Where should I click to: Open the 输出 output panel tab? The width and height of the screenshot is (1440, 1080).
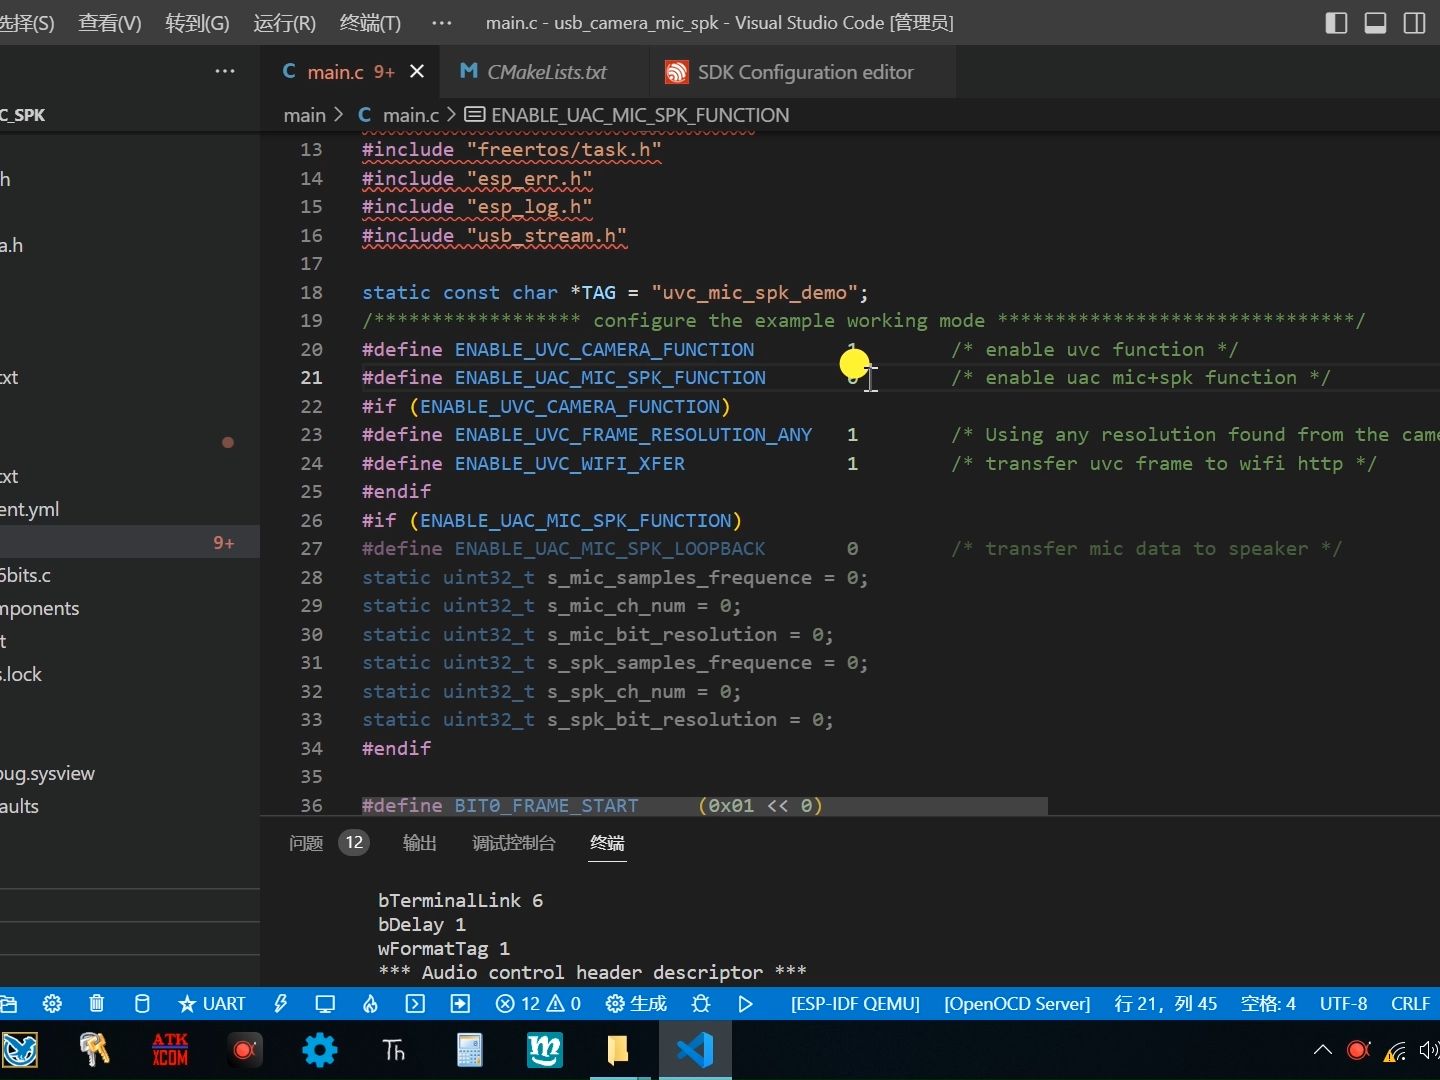(x=419, y=843)
